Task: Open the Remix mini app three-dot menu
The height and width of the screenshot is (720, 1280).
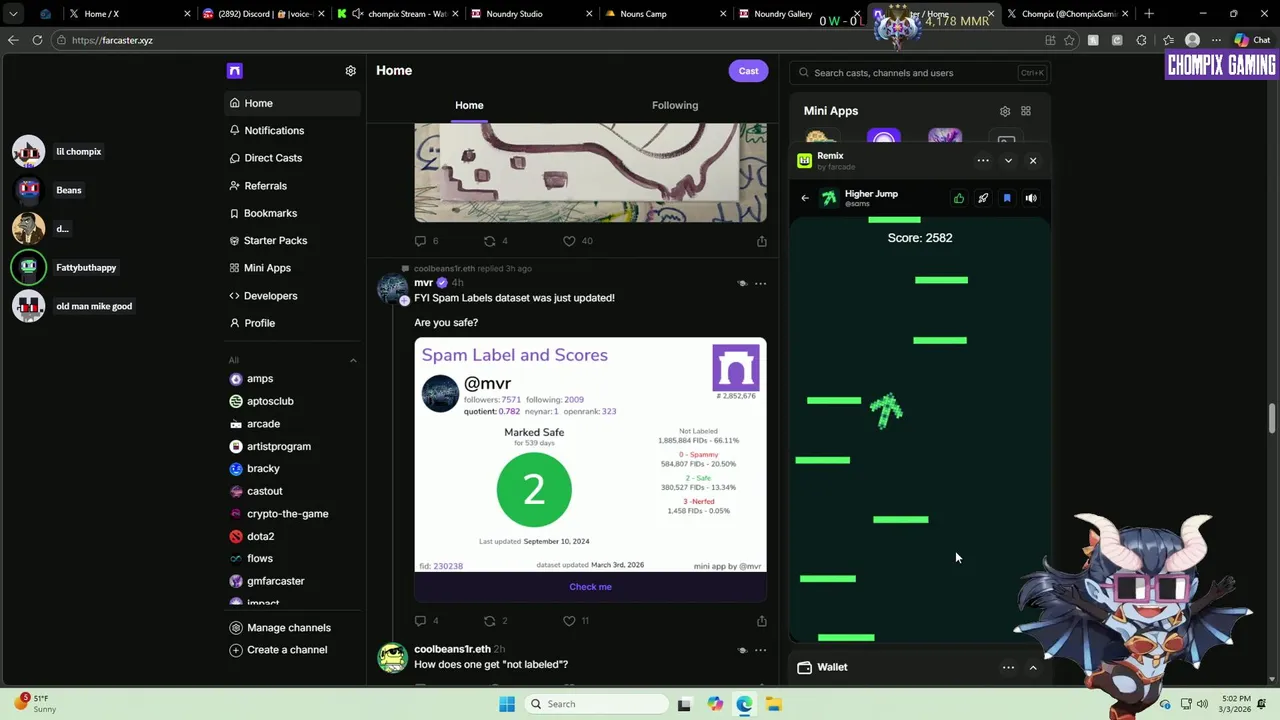Action: coord(983,161)
